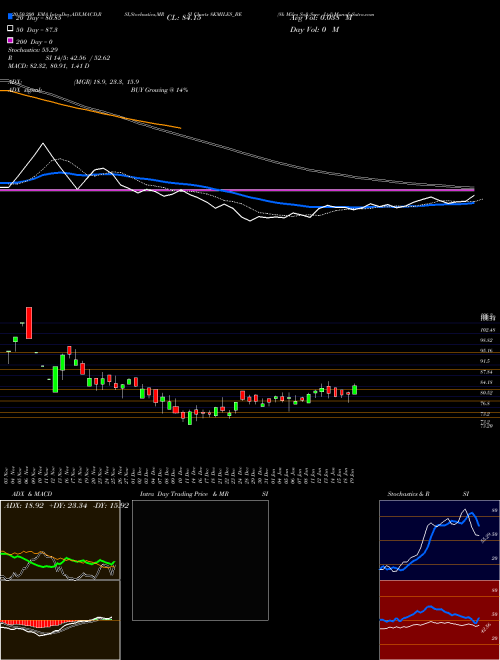Click the white 50 Day legend swatch

[10, 29]
